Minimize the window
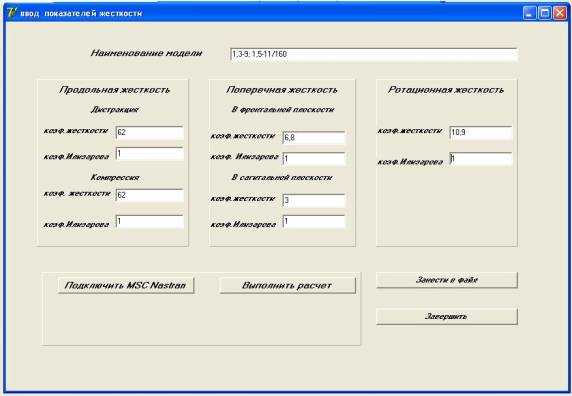The width and height of the screenshot is (572, 396). click(x=529, y=13)
